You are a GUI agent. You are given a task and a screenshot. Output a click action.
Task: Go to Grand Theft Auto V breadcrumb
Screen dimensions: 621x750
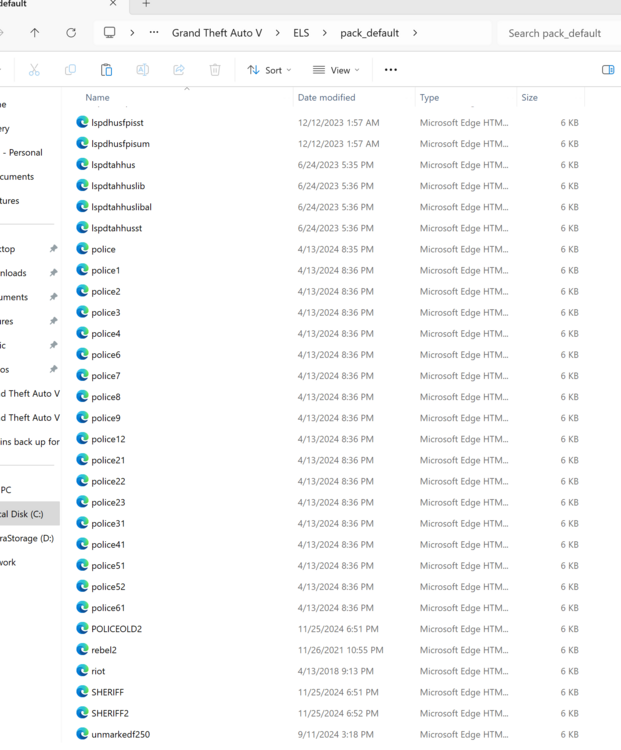217,33
